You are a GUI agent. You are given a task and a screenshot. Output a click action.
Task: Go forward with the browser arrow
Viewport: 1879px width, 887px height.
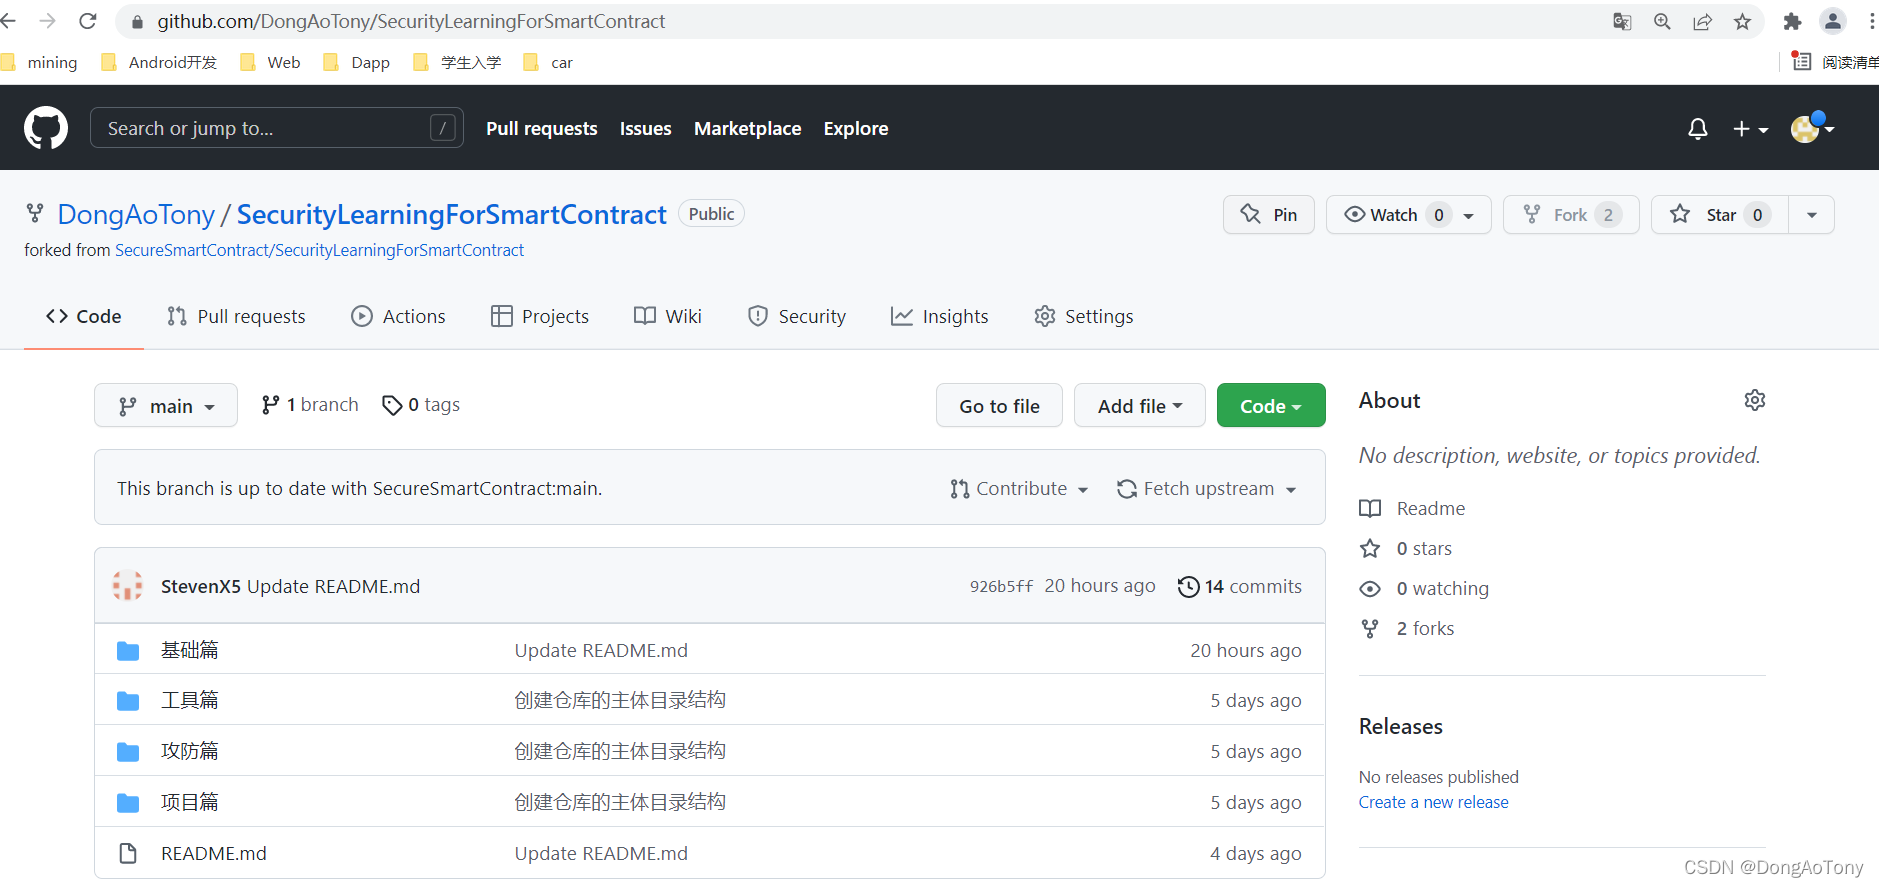click(x=47, y=21)
